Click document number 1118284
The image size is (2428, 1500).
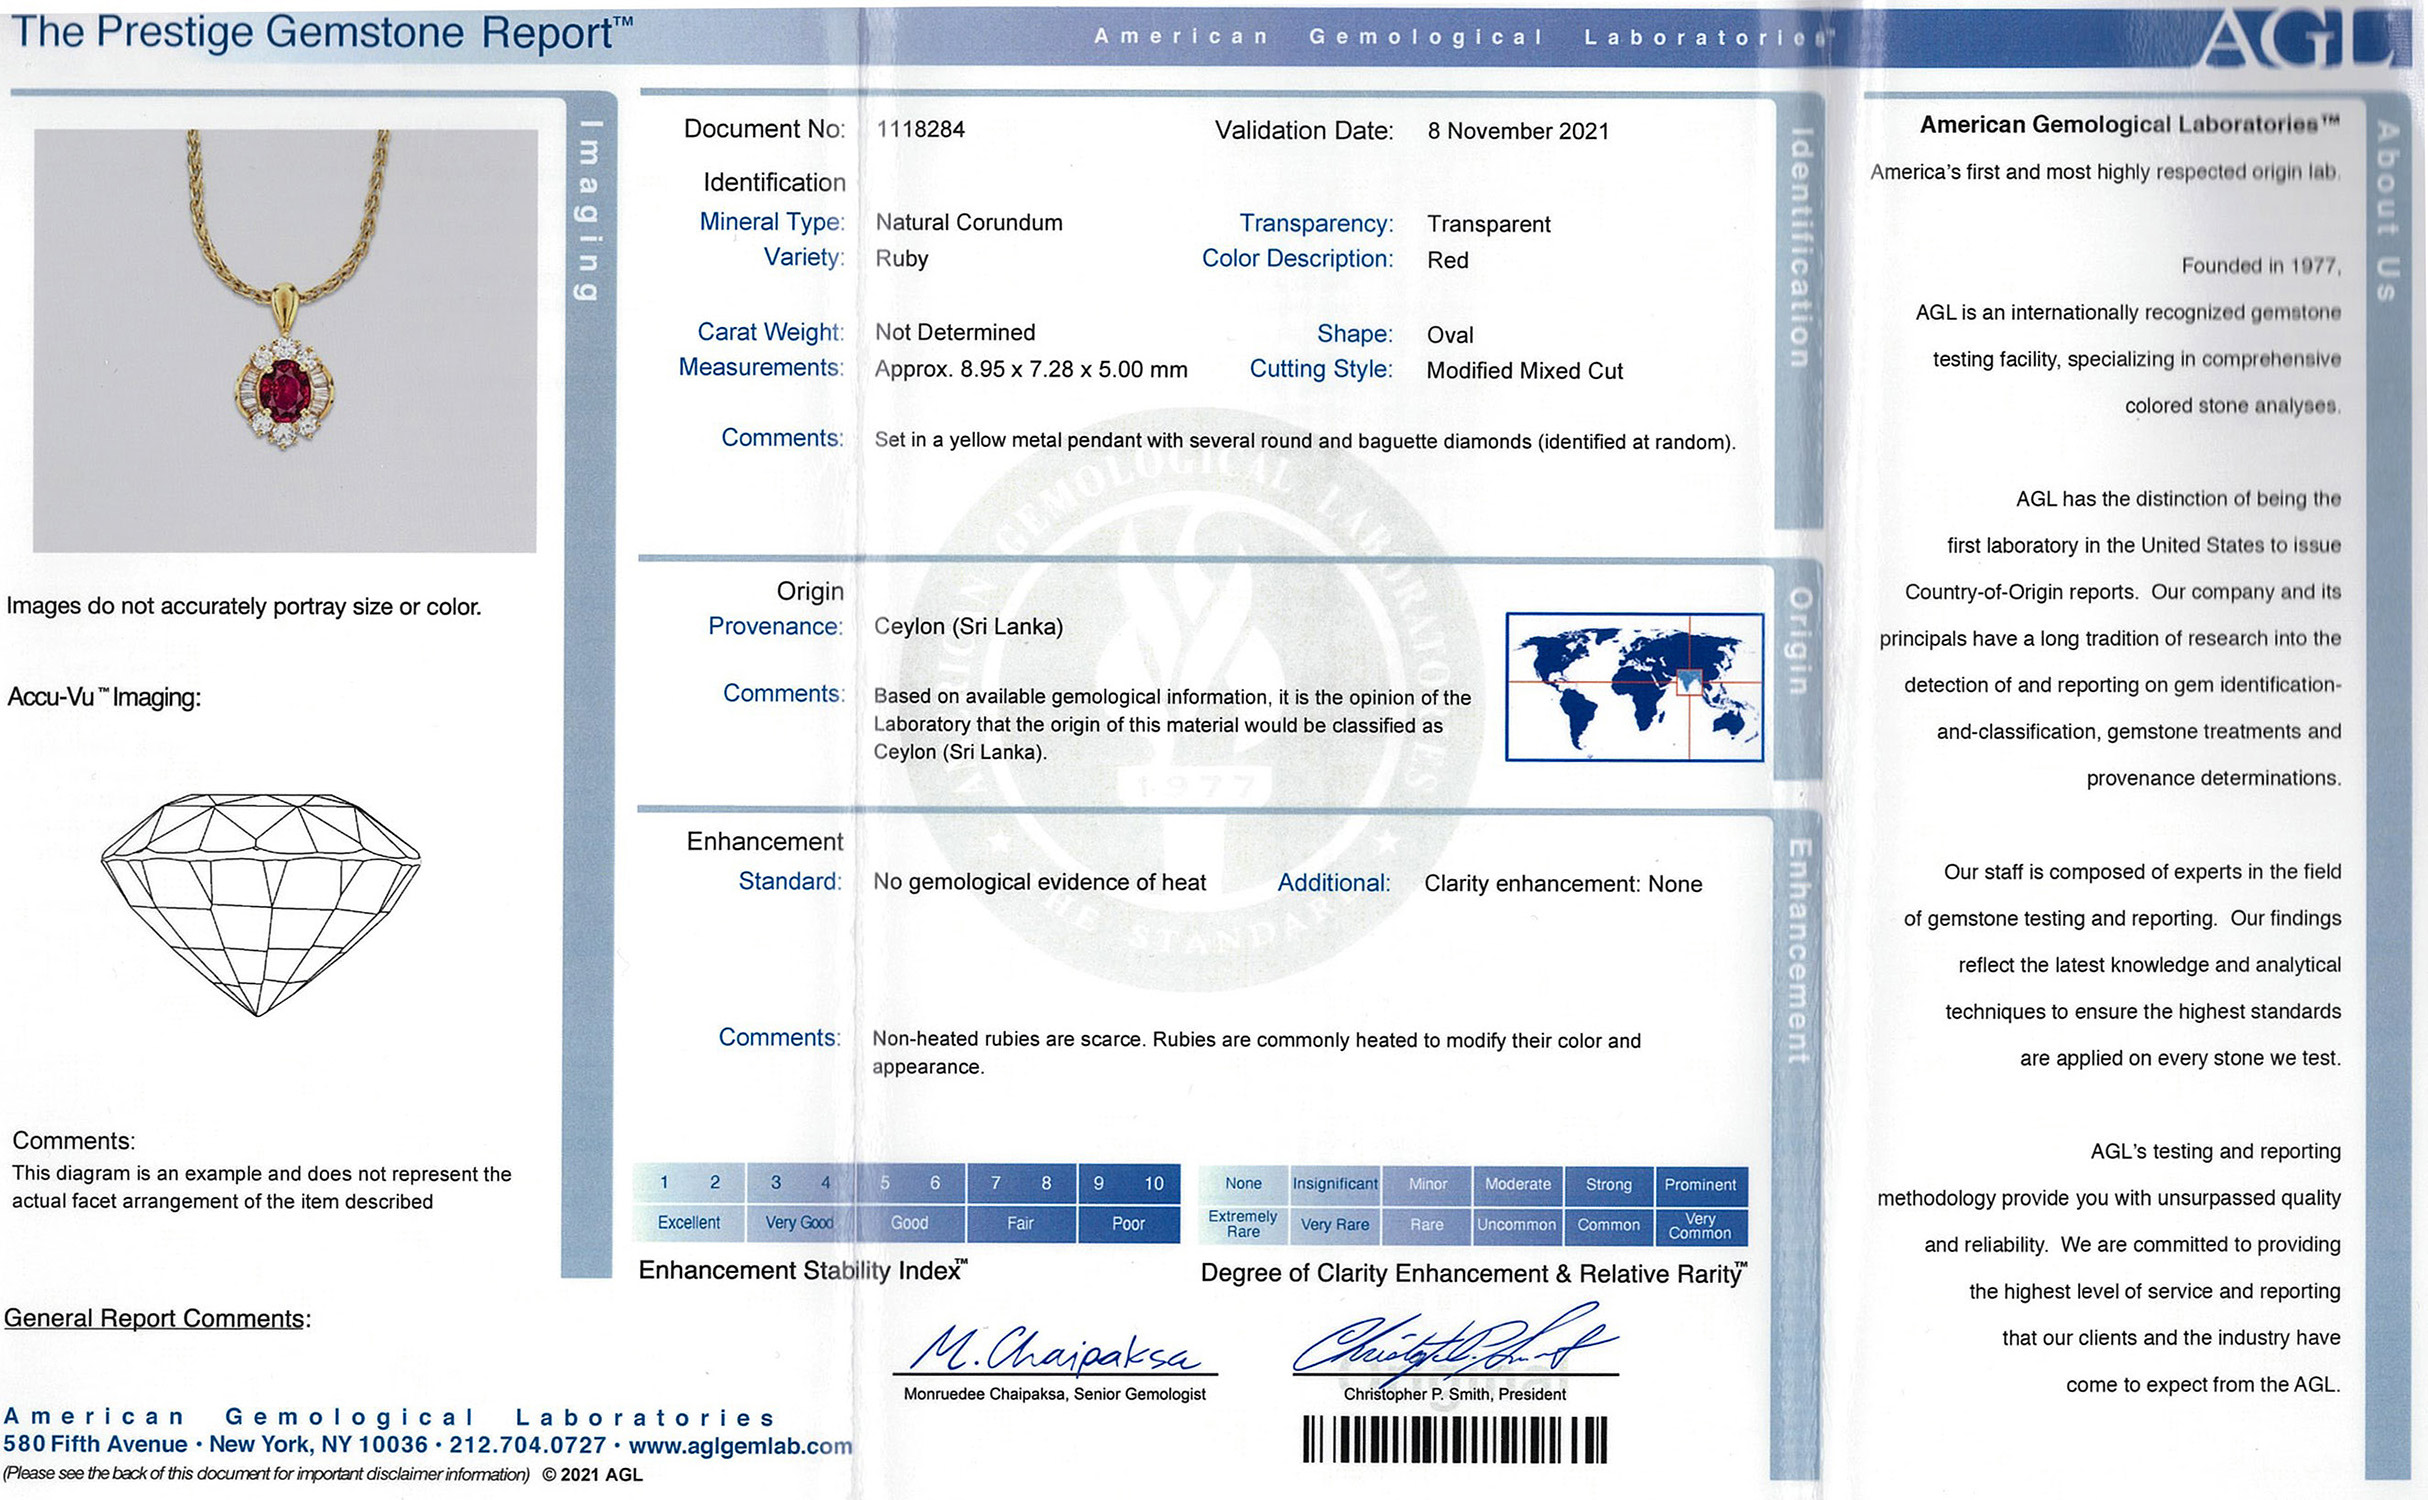[920, 129]
